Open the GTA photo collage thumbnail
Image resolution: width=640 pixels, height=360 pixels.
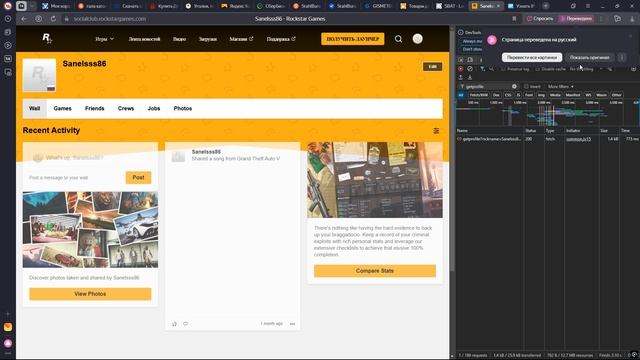point(90,230)
